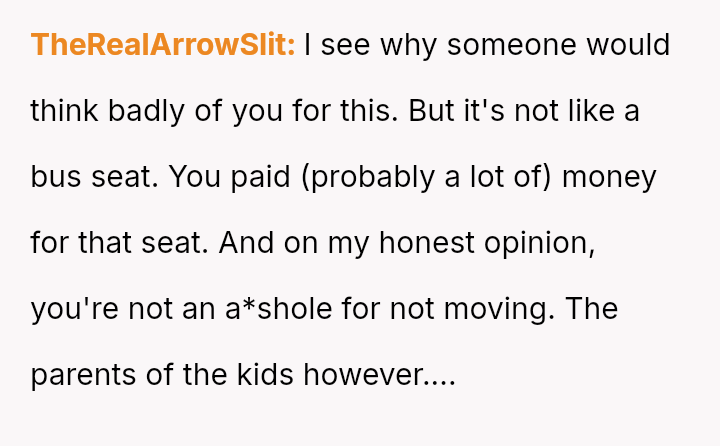Click the word "But" in the comment
Screen dimensions: 720x446
[432, 111]
